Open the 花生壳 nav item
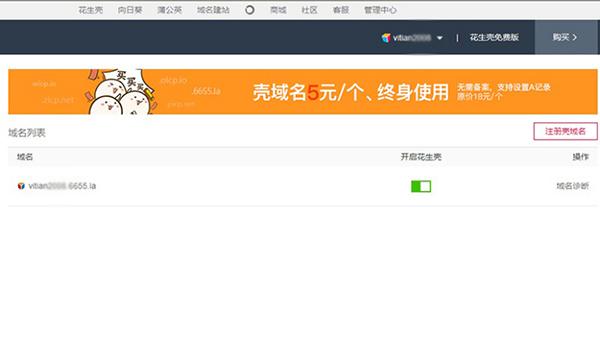Image resolution: width=600 pixels, height=363 pixels. pos(90,10)
